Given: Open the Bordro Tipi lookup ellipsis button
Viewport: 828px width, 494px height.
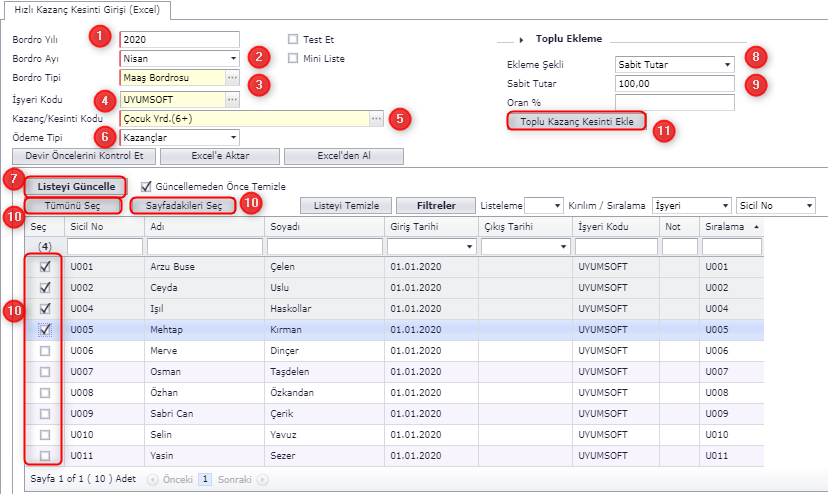Looking at the screenshot, I should tap(232, 78).
